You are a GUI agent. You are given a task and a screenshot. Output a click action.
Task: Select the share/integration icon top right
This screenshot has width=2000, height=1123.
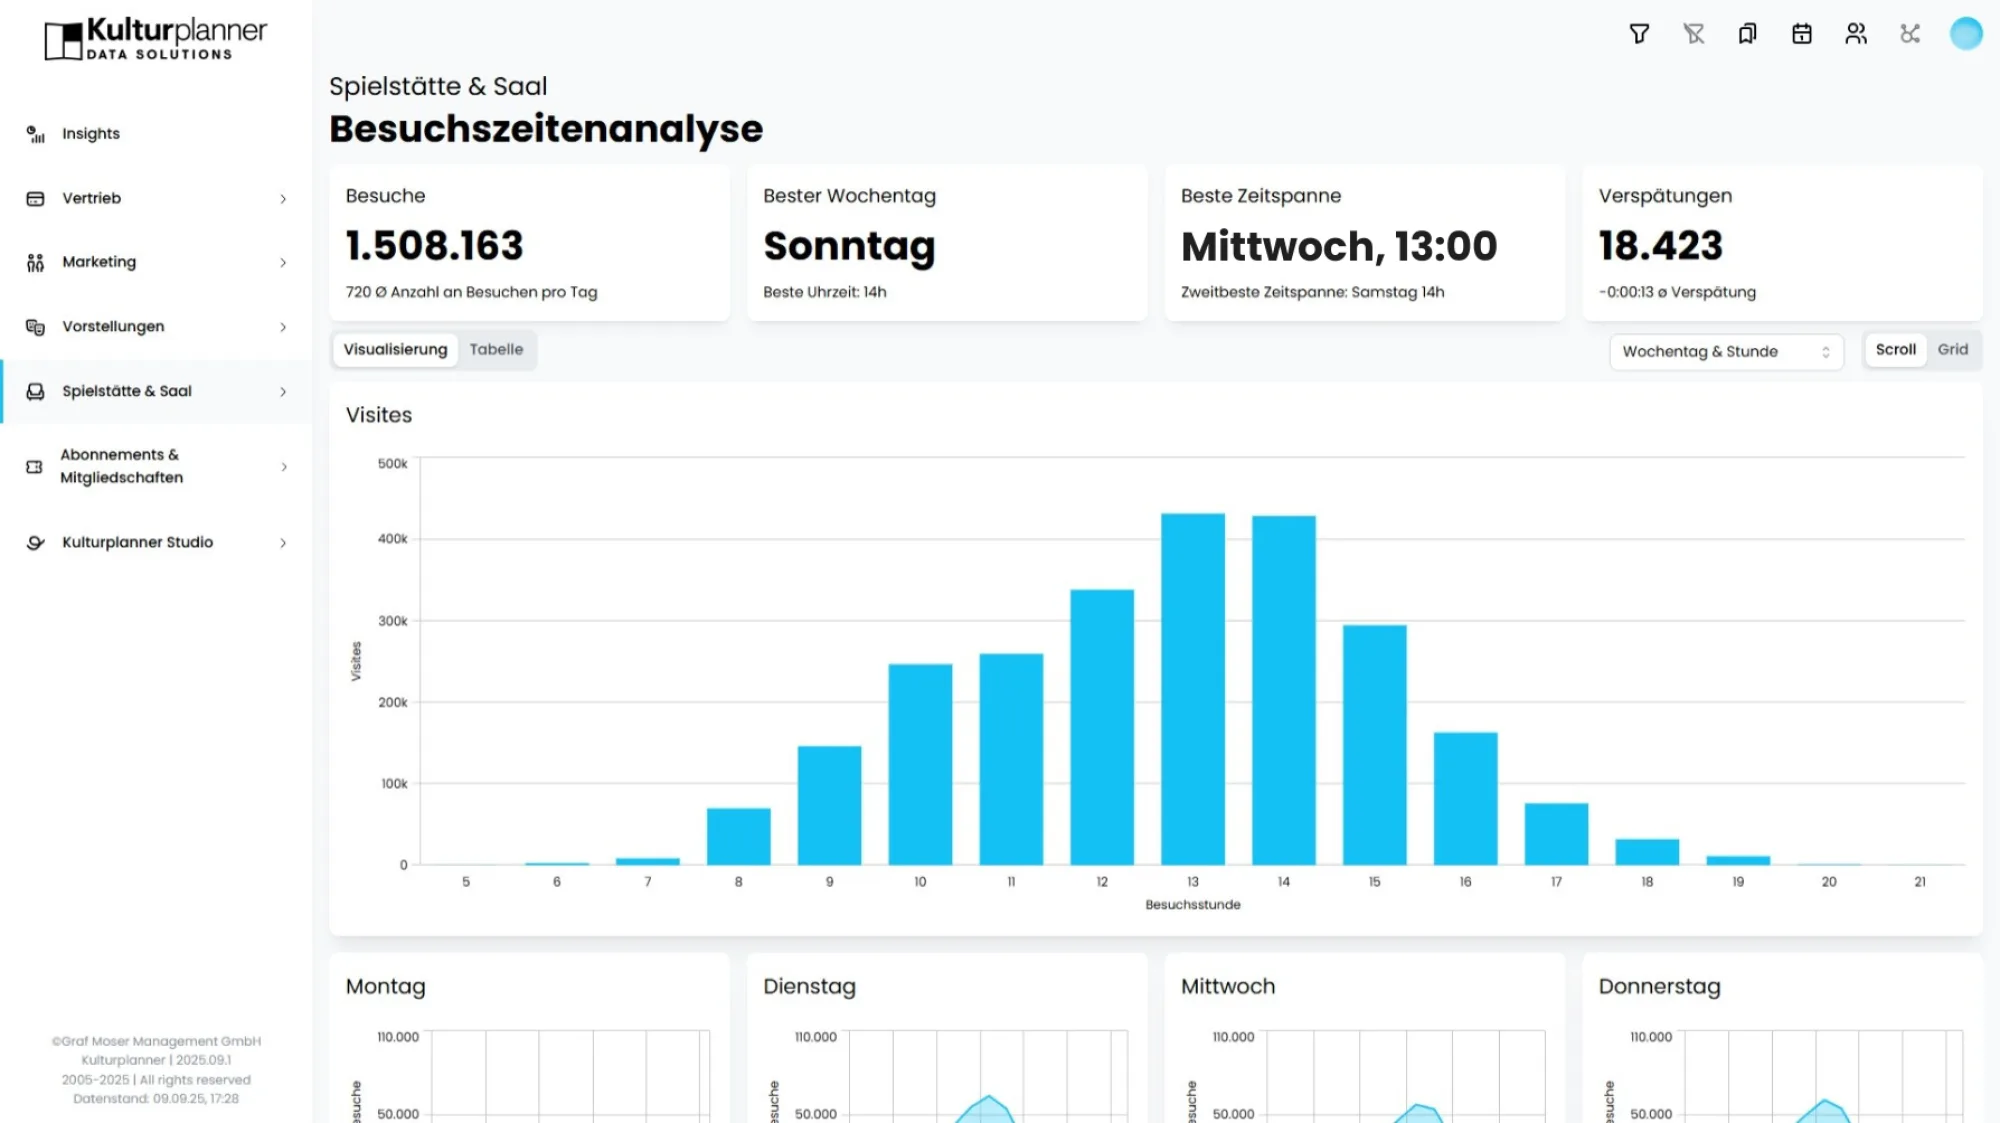click(x=1911, y=33)
